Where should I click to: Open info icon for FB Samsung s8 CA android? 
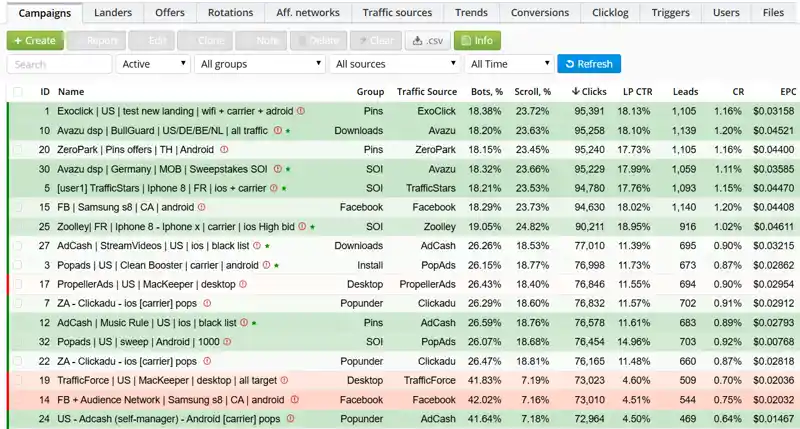point(202,207)
